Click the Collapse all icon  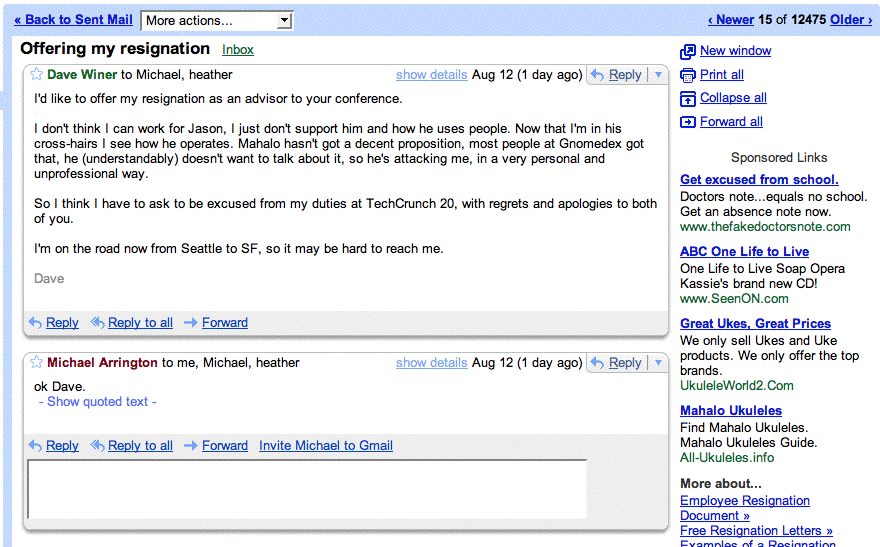click(x=688, y=98)
